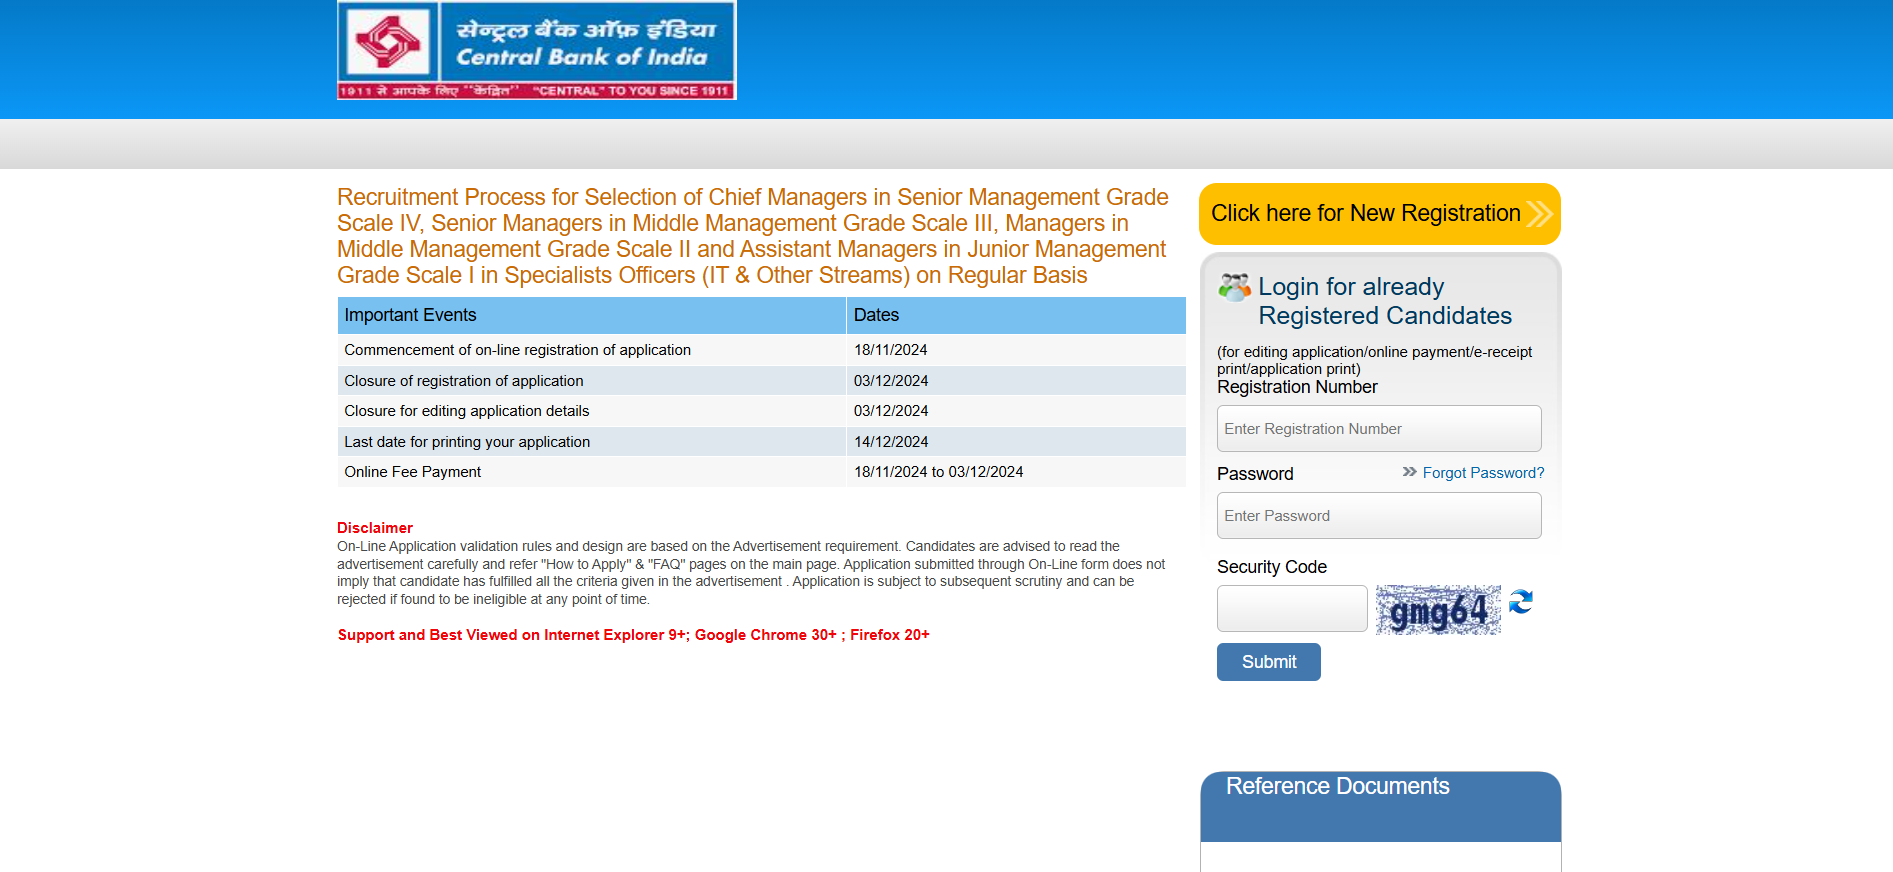
Task: Click the double chevron before Forgot Password
Action: (x=1410, y=472)
